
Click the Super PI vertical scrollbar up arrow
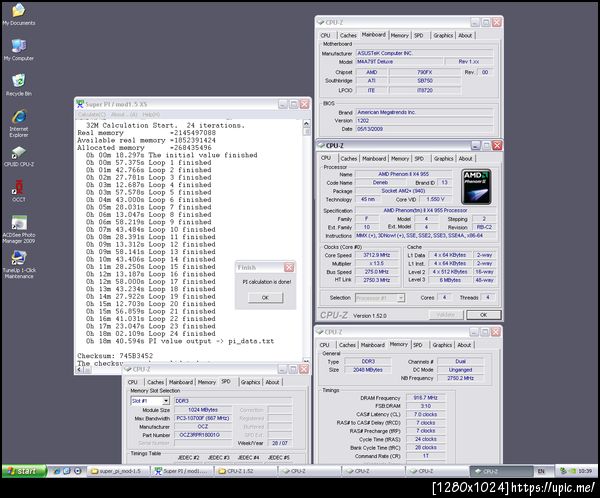(306, 124)
